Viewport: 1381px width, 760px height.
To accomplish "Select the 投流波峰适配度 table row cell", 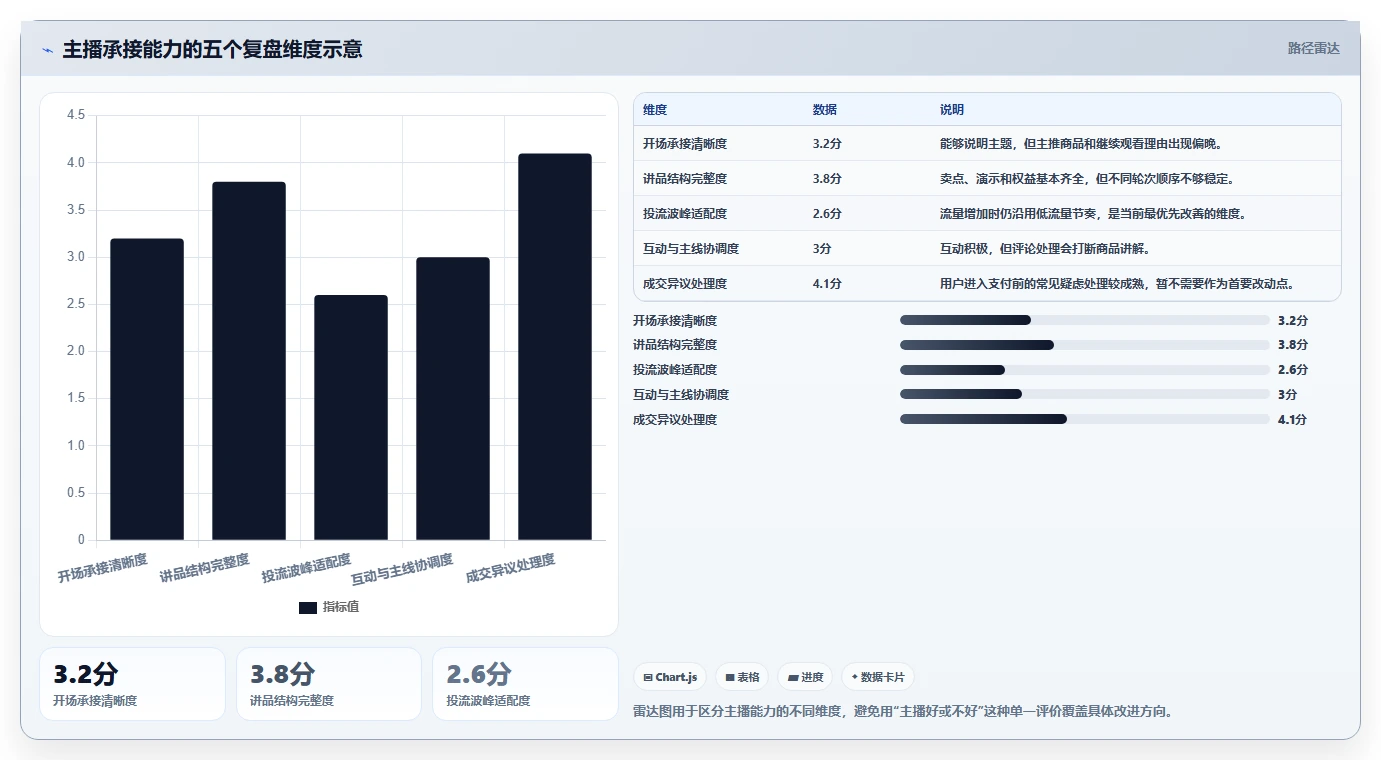I will pyautogui.click(x=685, y=214).
